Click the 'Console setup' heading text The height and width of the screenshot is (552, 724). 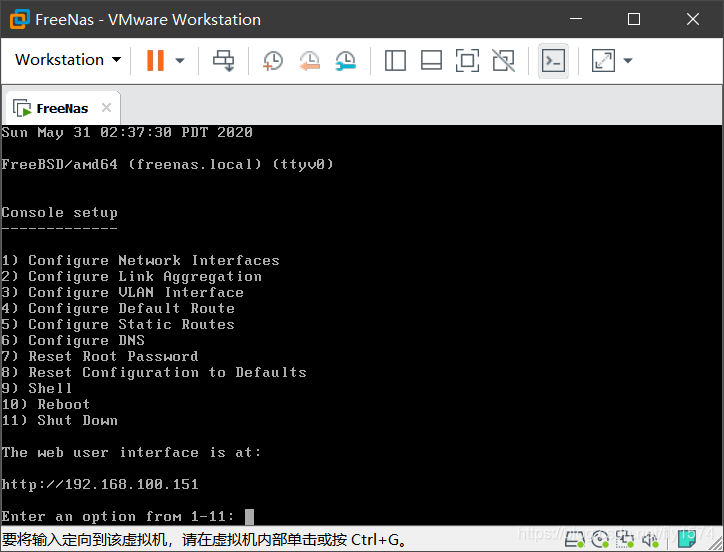pyautogui.click(x=59, y=212)
